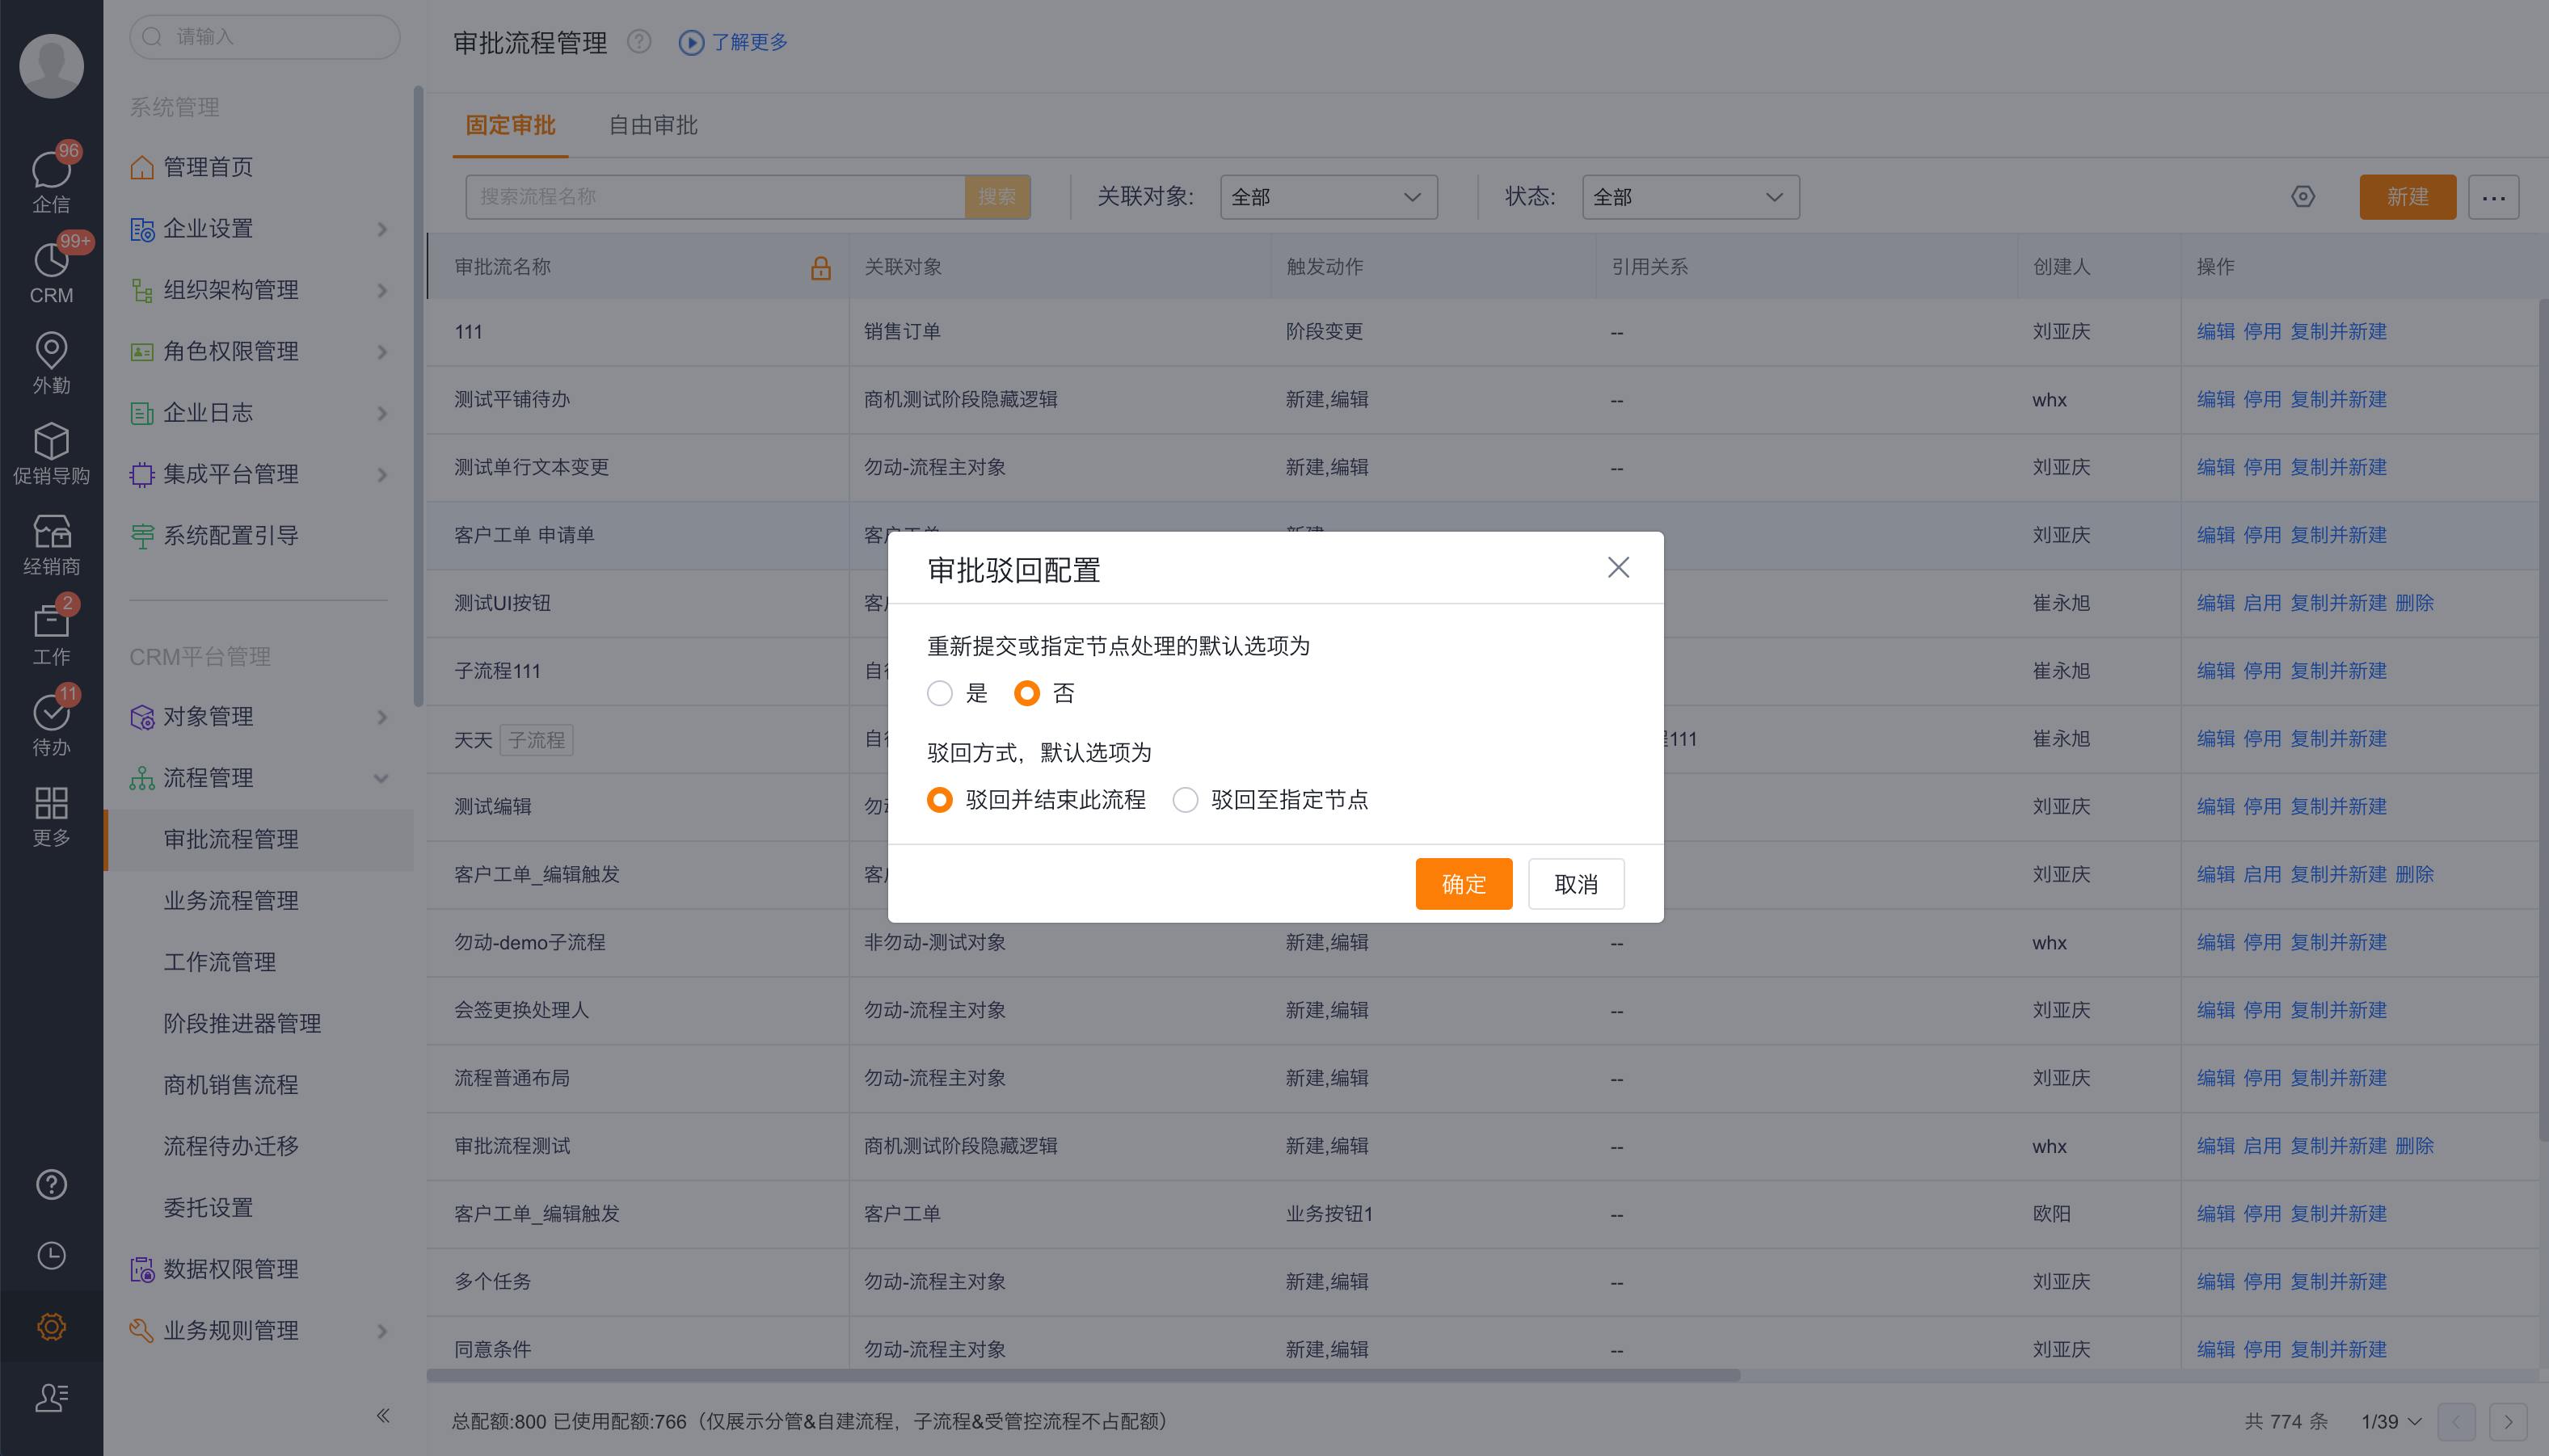Screen dimensions: 2549x1456
Task: Click the 搜索 button
Action: [x=997, y=197]
